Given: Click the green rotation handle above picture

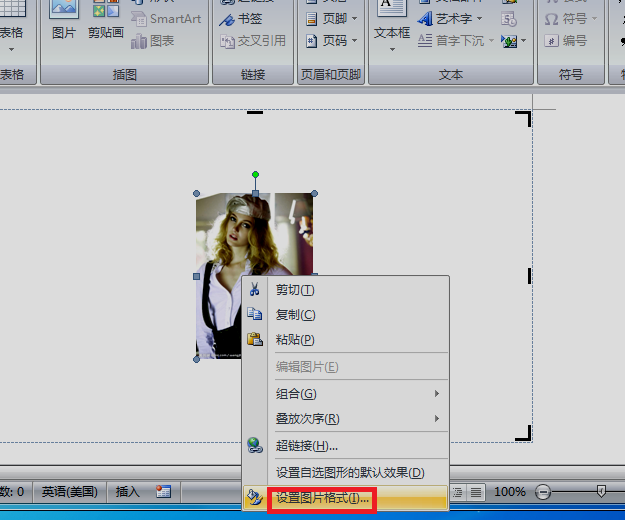Looking at the screenshot, I should [x=256, y=175].
